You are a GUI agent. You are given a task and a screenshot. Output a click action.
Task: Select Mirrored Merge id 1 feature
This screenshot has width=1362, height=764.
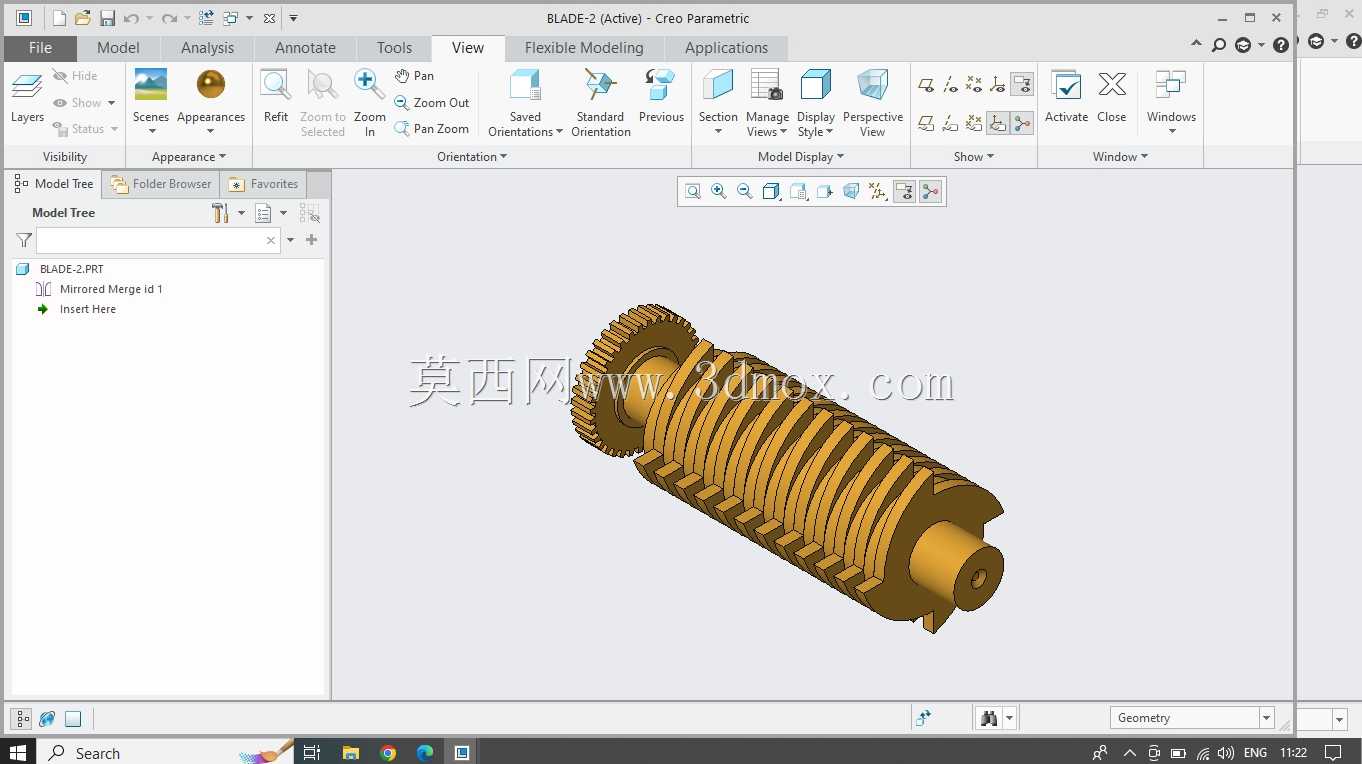[x=111, y=289]
